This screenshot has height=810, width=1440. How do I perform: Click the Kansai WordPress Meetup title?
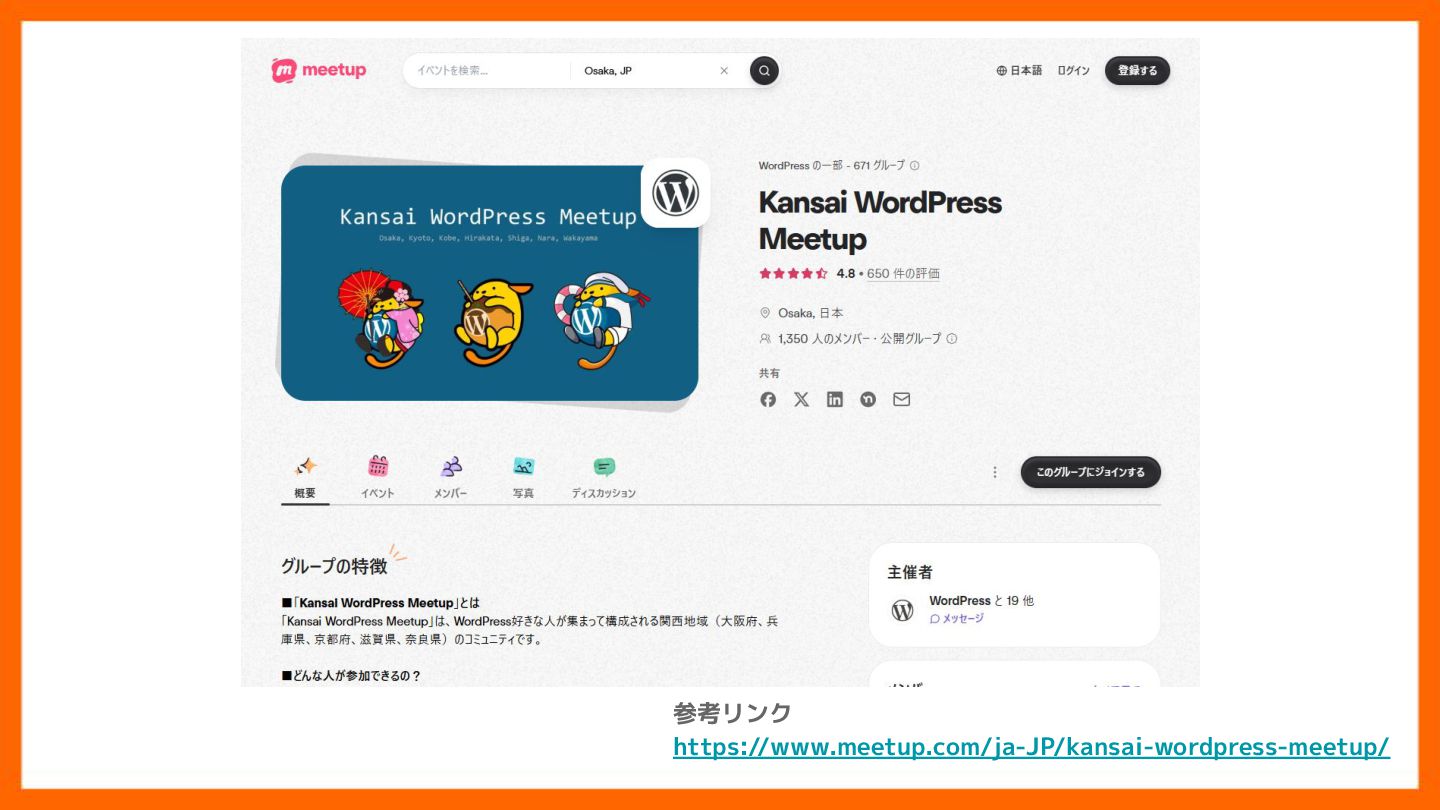click(x=880, y=220)
